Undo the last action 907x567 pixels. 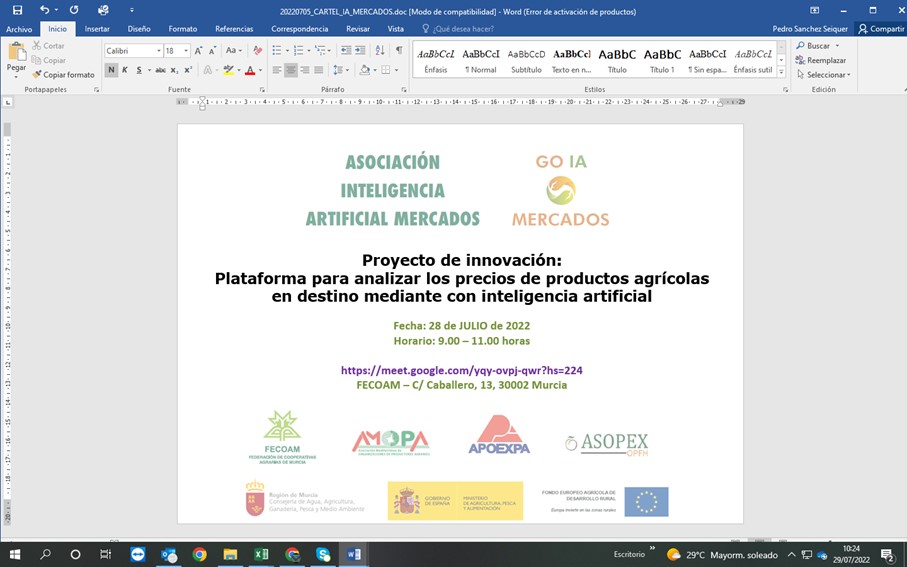click(x=45, y=10)
